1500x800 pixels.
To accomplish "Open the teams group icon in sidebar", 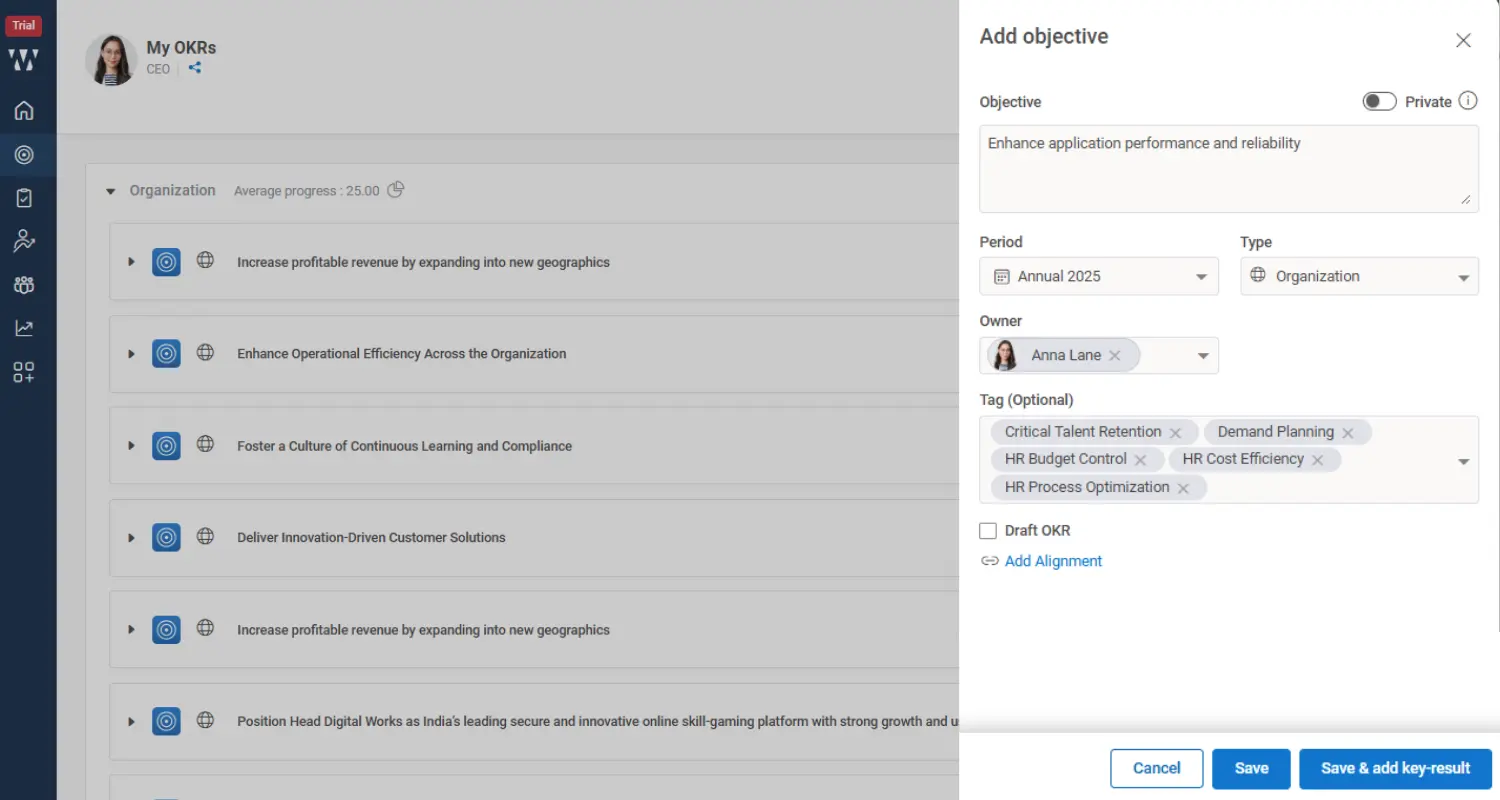I will pyautogui.click(x=24, y=285).
